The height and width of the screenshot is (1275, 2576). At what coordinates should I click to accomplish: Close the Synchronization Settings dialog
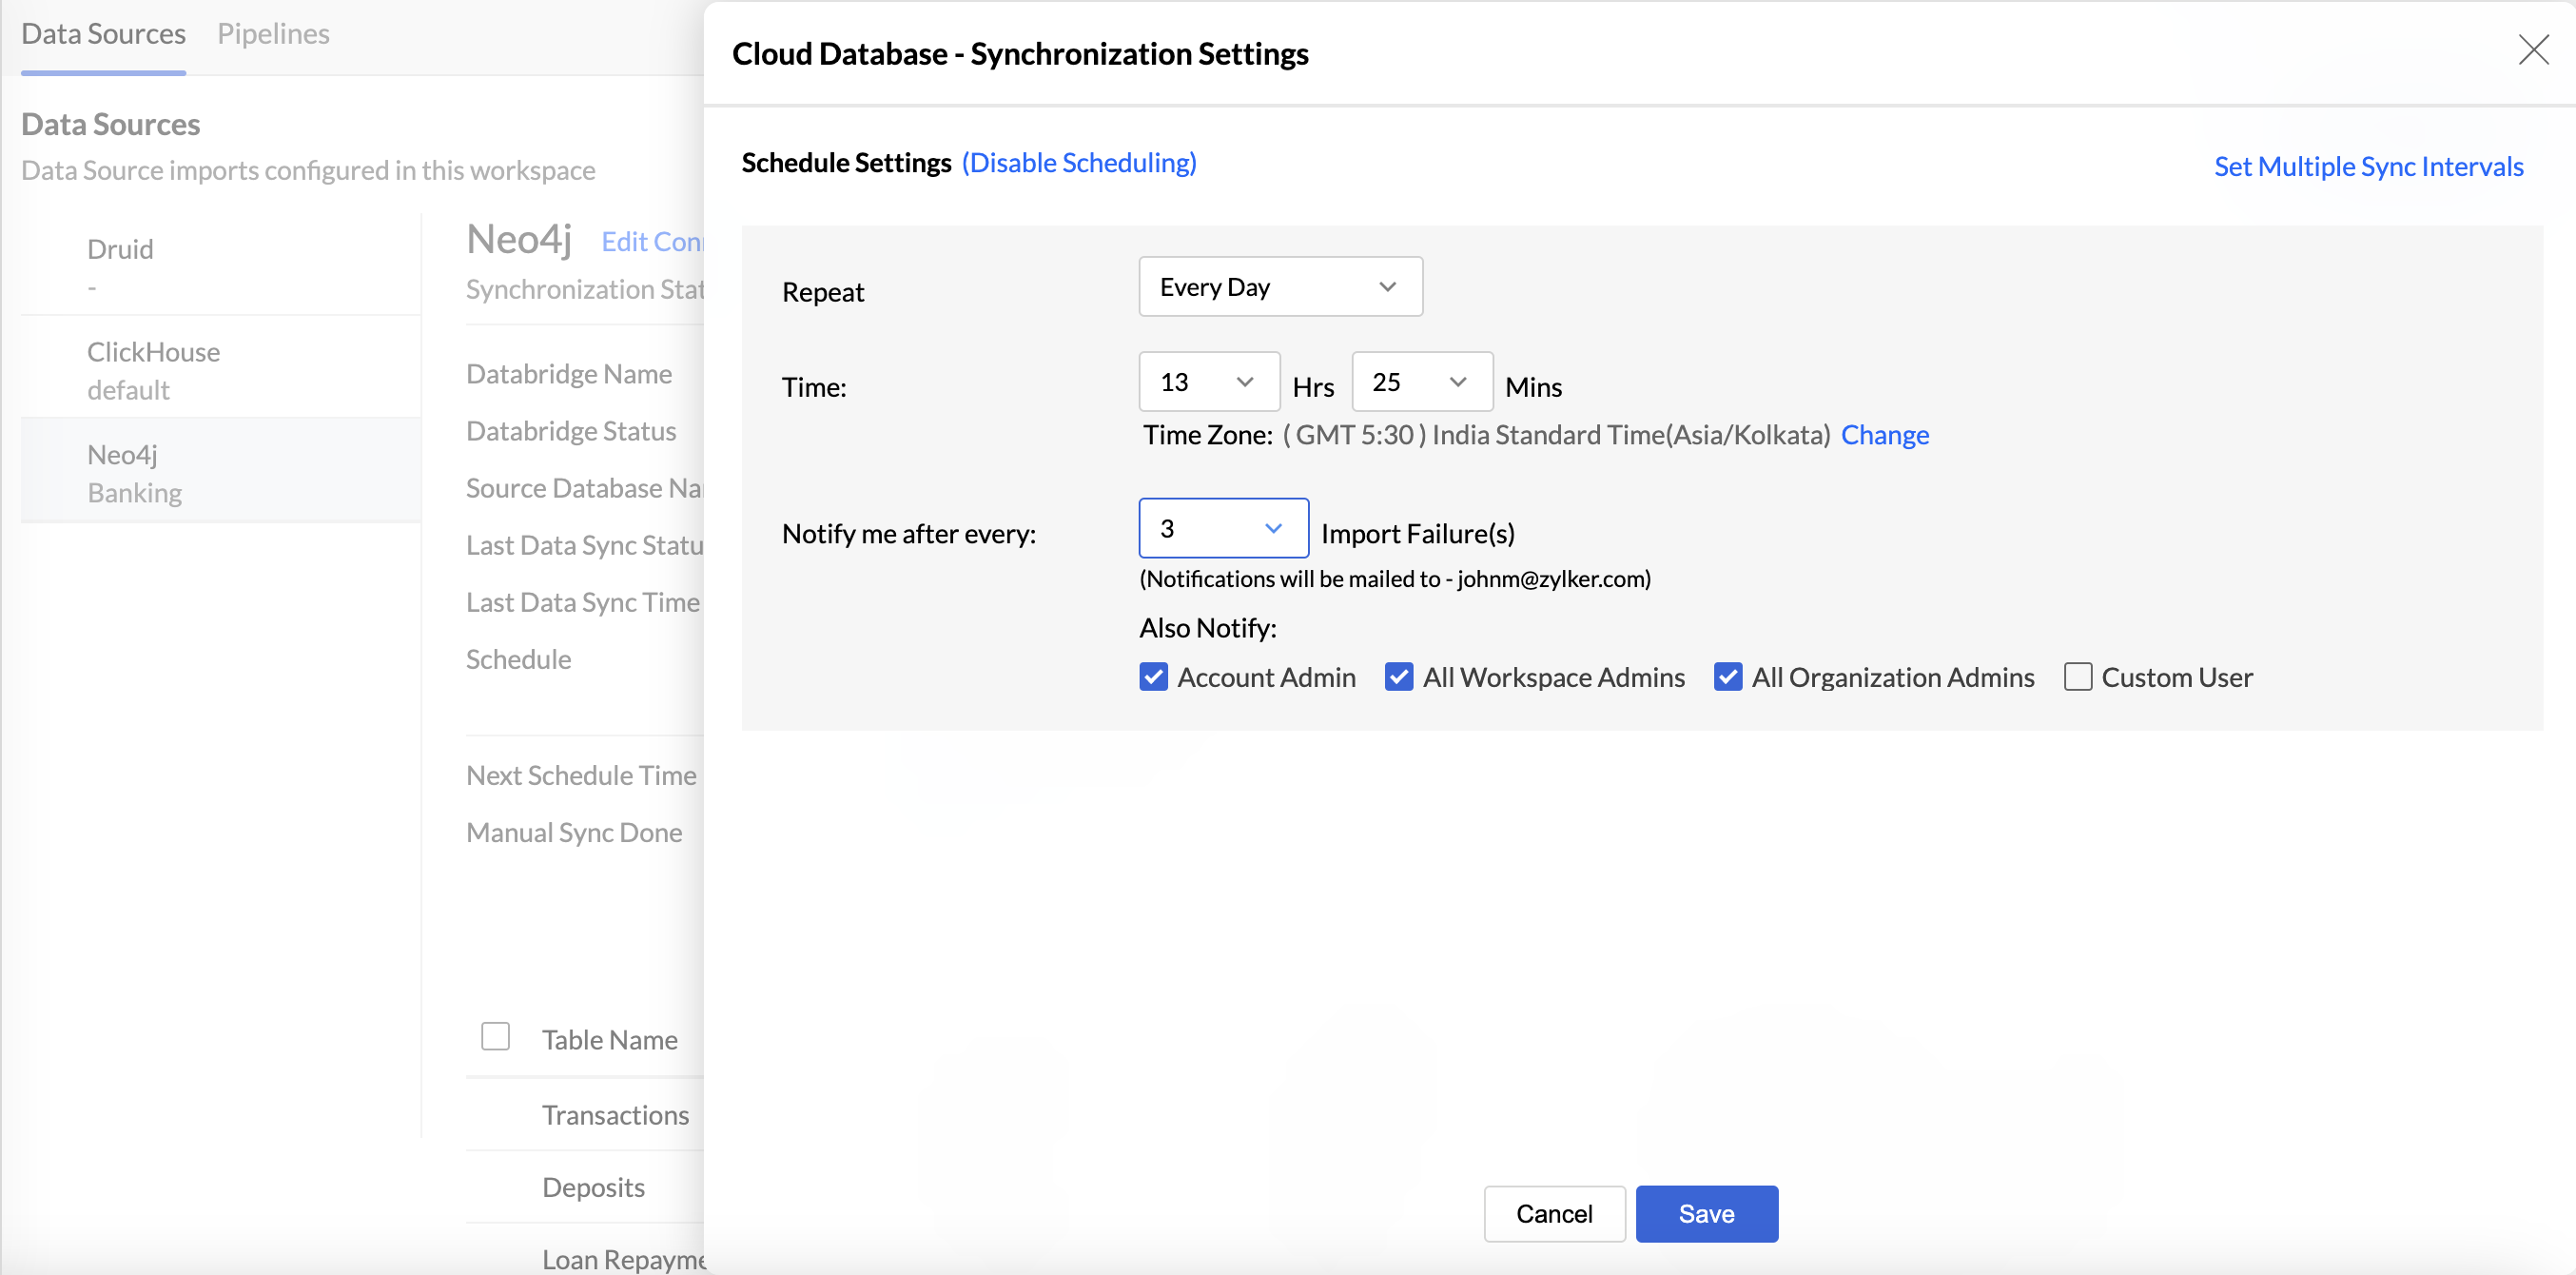tap(2532, 49)
